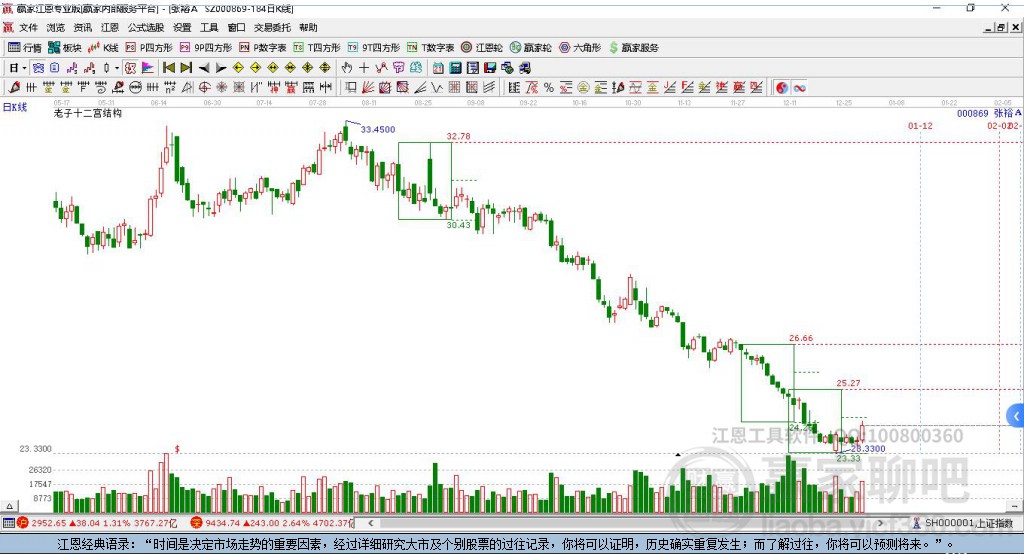Open the 行情 market quotes view
Image resolution: width=1024 pixels, height=554 pixels.
24,48
